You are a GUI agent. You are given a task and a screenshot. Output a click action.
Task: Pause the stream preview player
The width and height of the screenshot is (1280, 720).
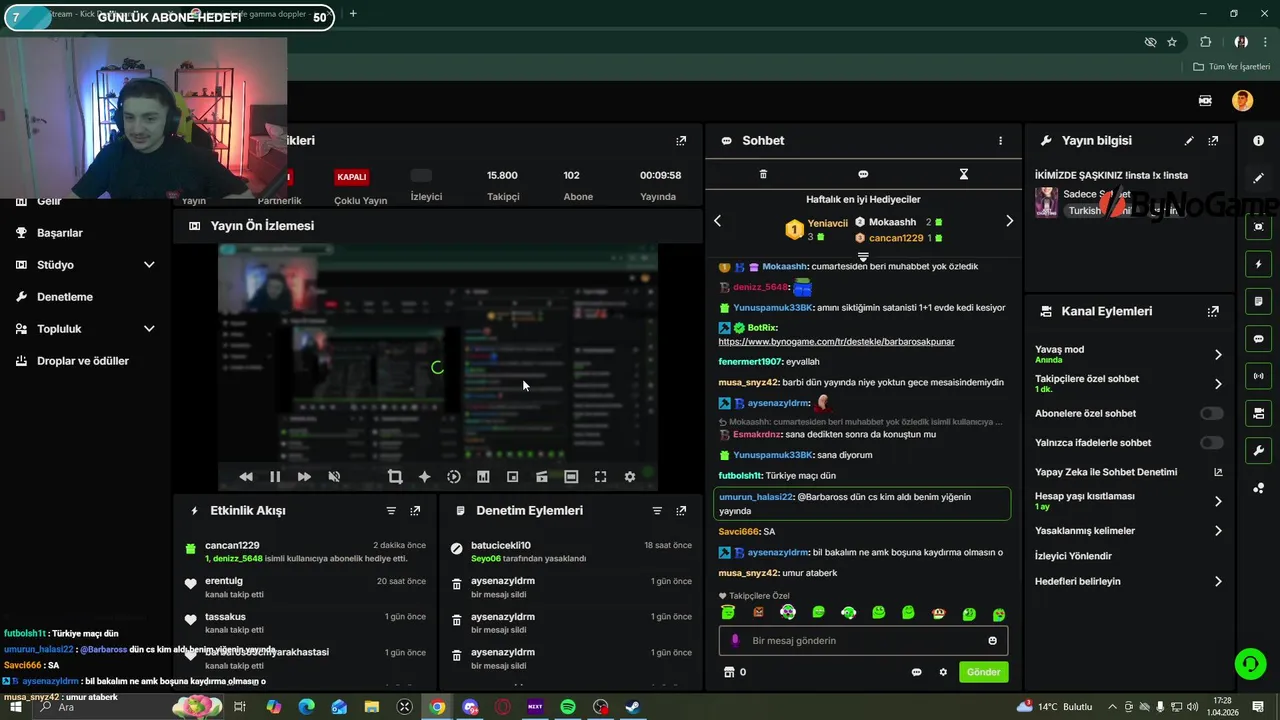tap(275, 477)
